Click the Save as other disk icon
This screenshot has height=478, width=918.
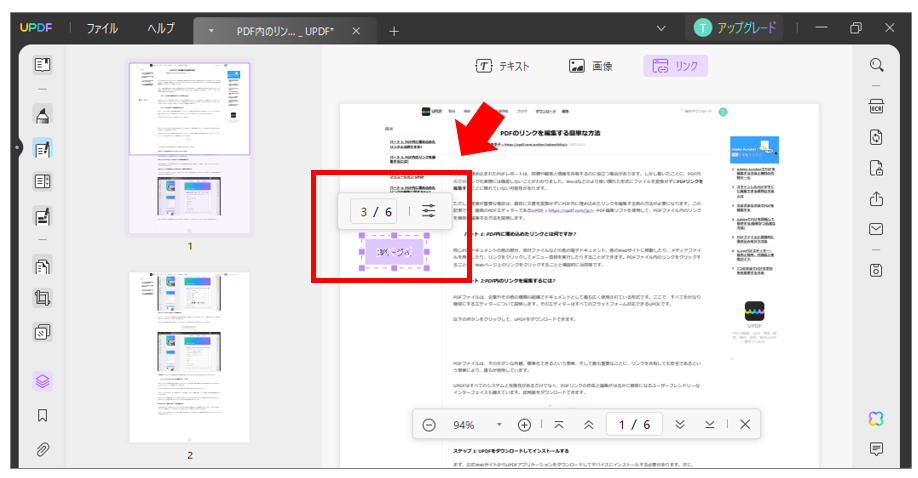[876, 270]
